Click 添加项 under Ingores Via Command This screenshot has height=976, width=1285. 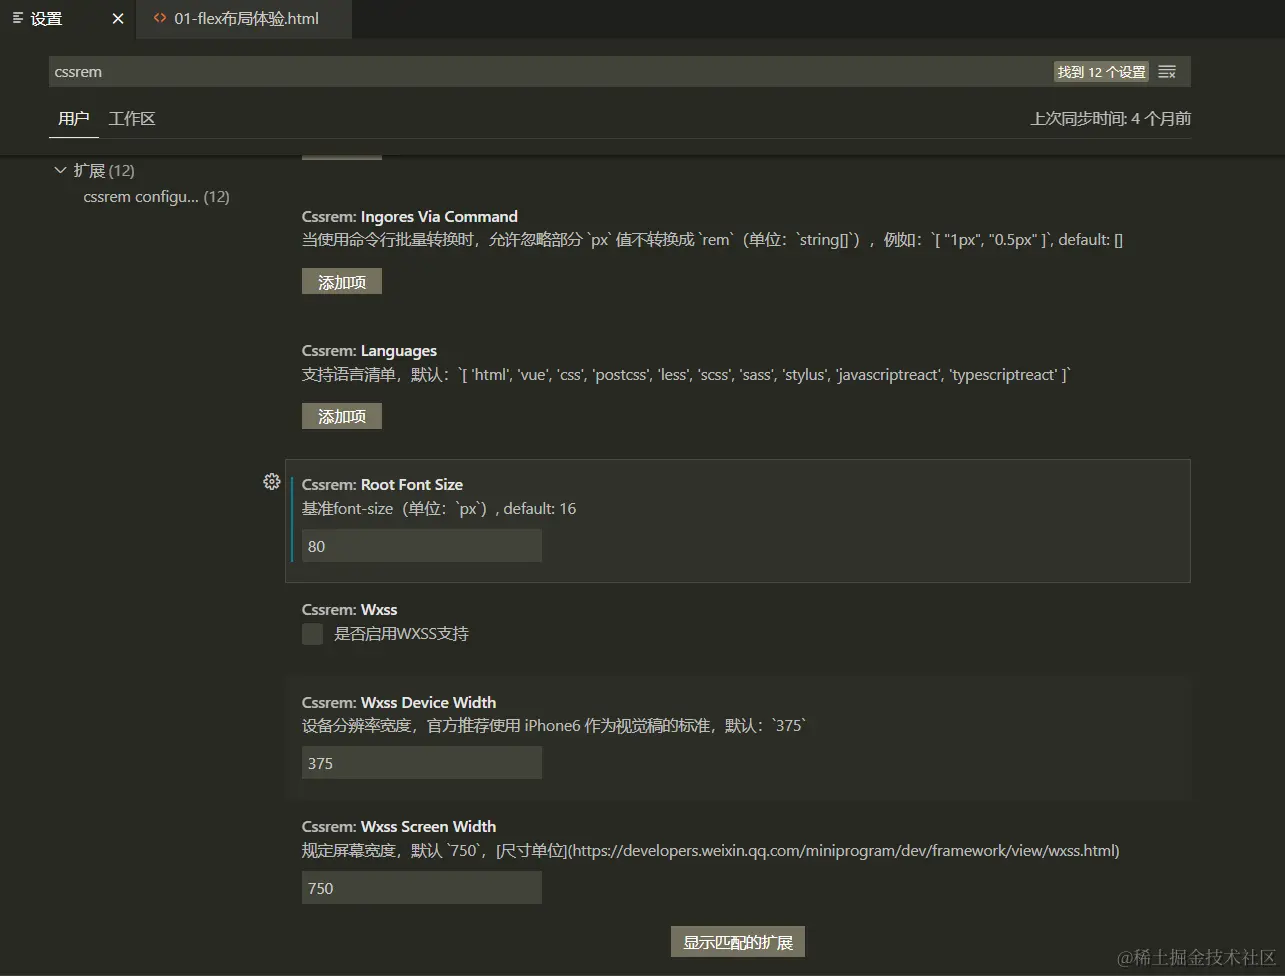(x=341, y=281)
